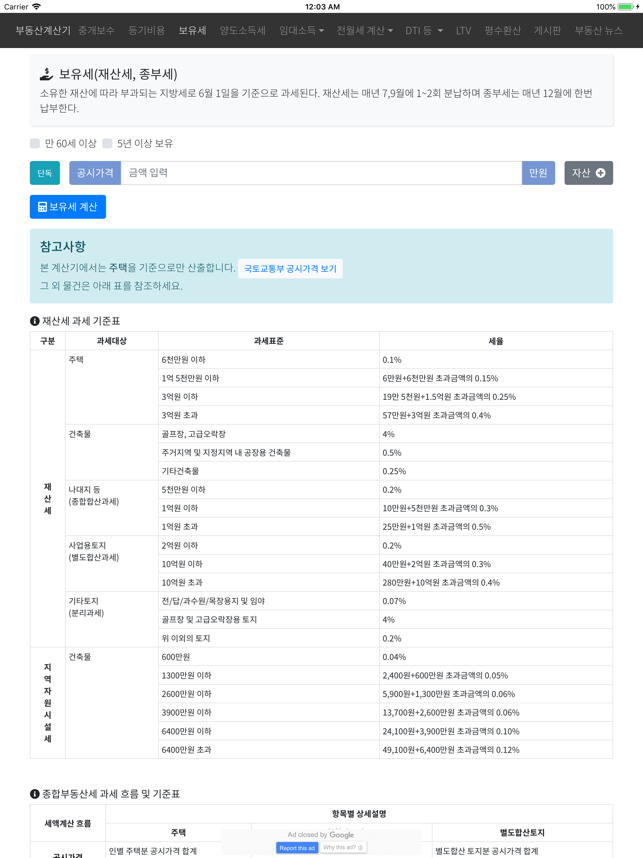Click Report this ad button
Image resolution: width=643 pixels, height=858 pixels.
point(296,848)
